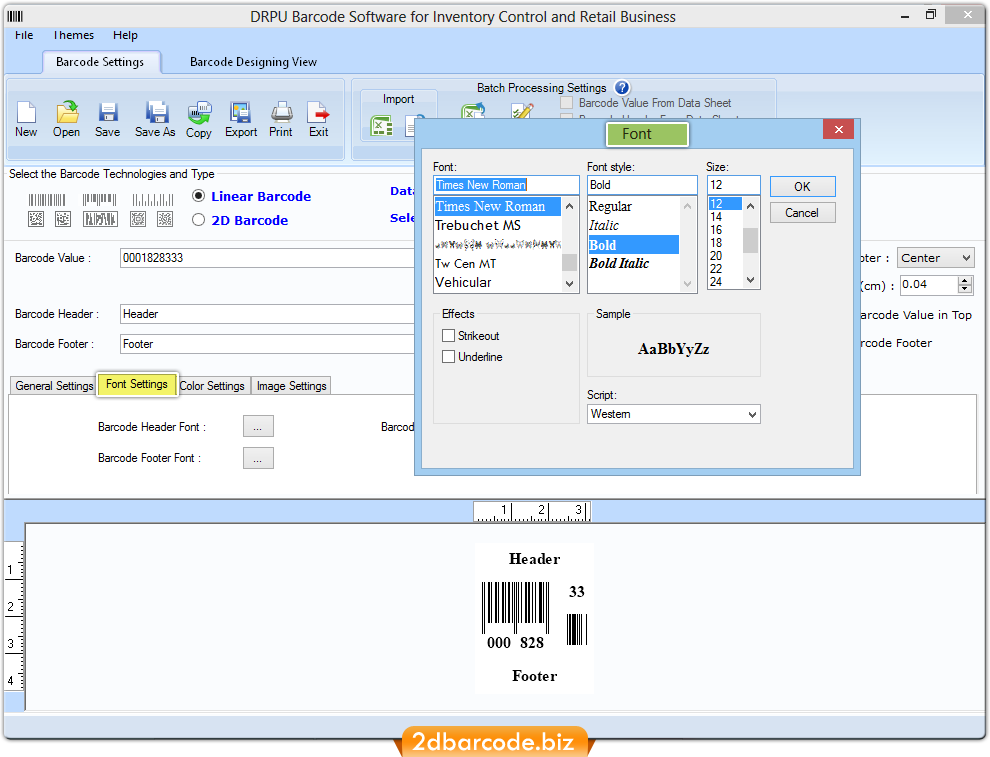Click the Barcode Value input field

[x=266, y=258]
